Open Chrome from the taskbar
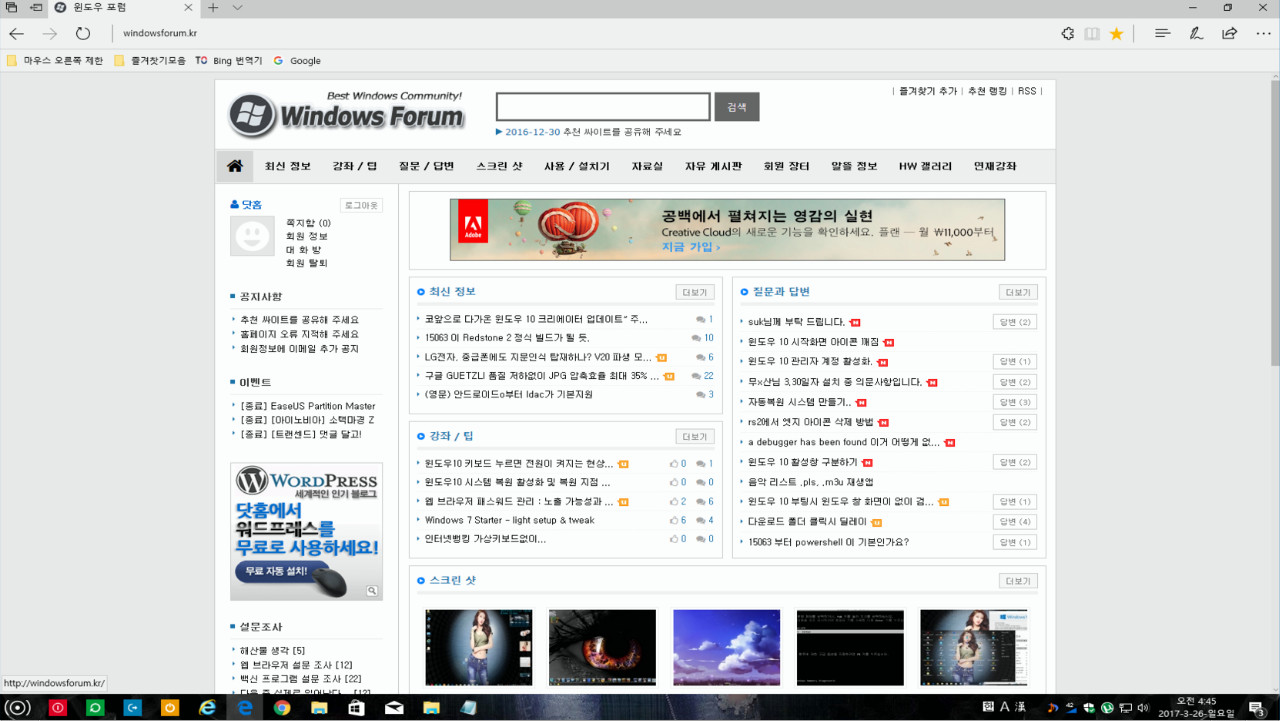The image size is (1280, 721). click(282, 708)
